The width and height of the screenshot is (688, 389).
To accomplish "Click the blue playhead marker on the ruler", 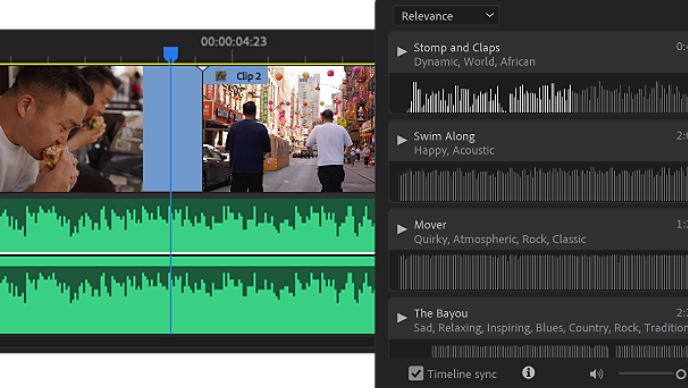I will [171, 54].
